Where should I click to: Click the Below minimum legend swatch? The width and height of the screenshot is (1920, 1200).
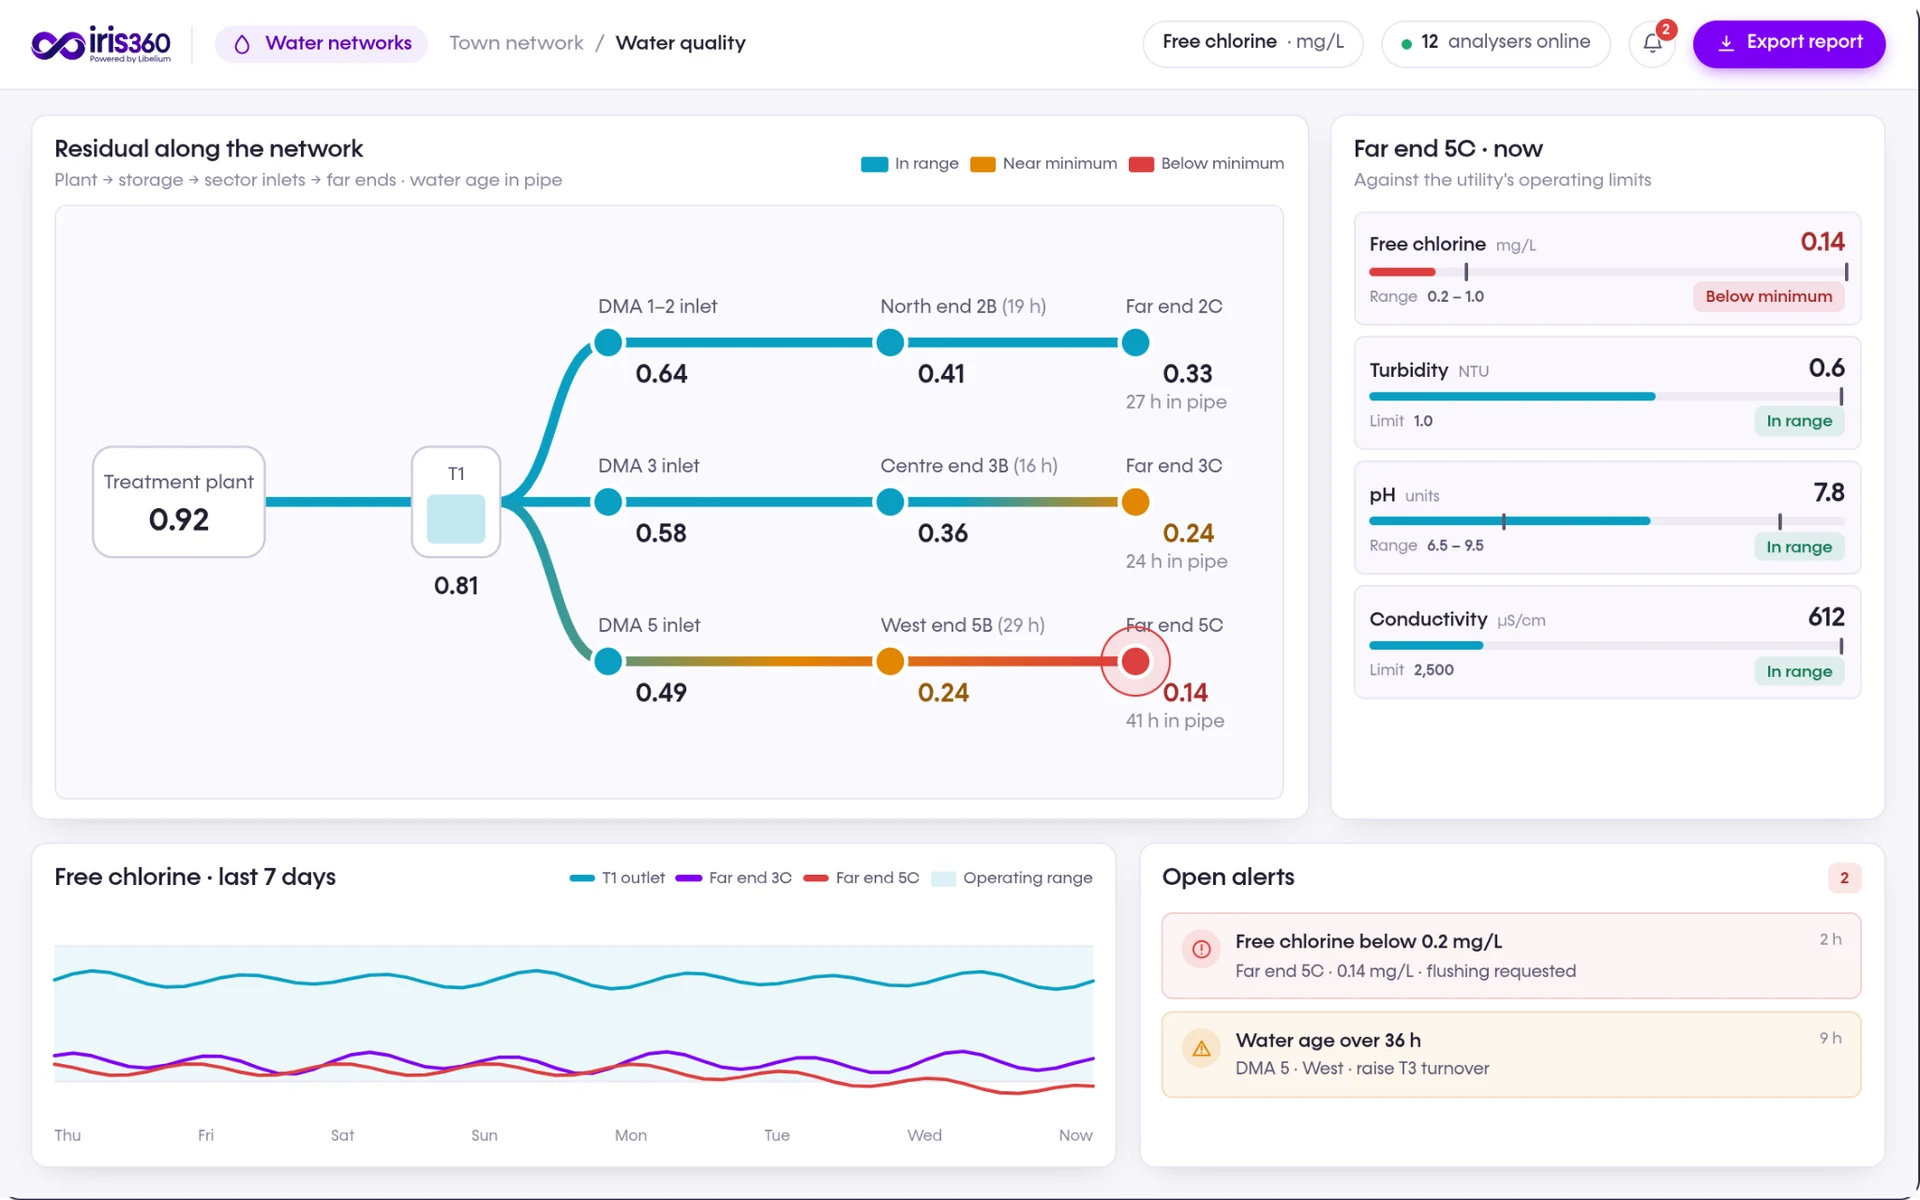[x=1141, y=164]
